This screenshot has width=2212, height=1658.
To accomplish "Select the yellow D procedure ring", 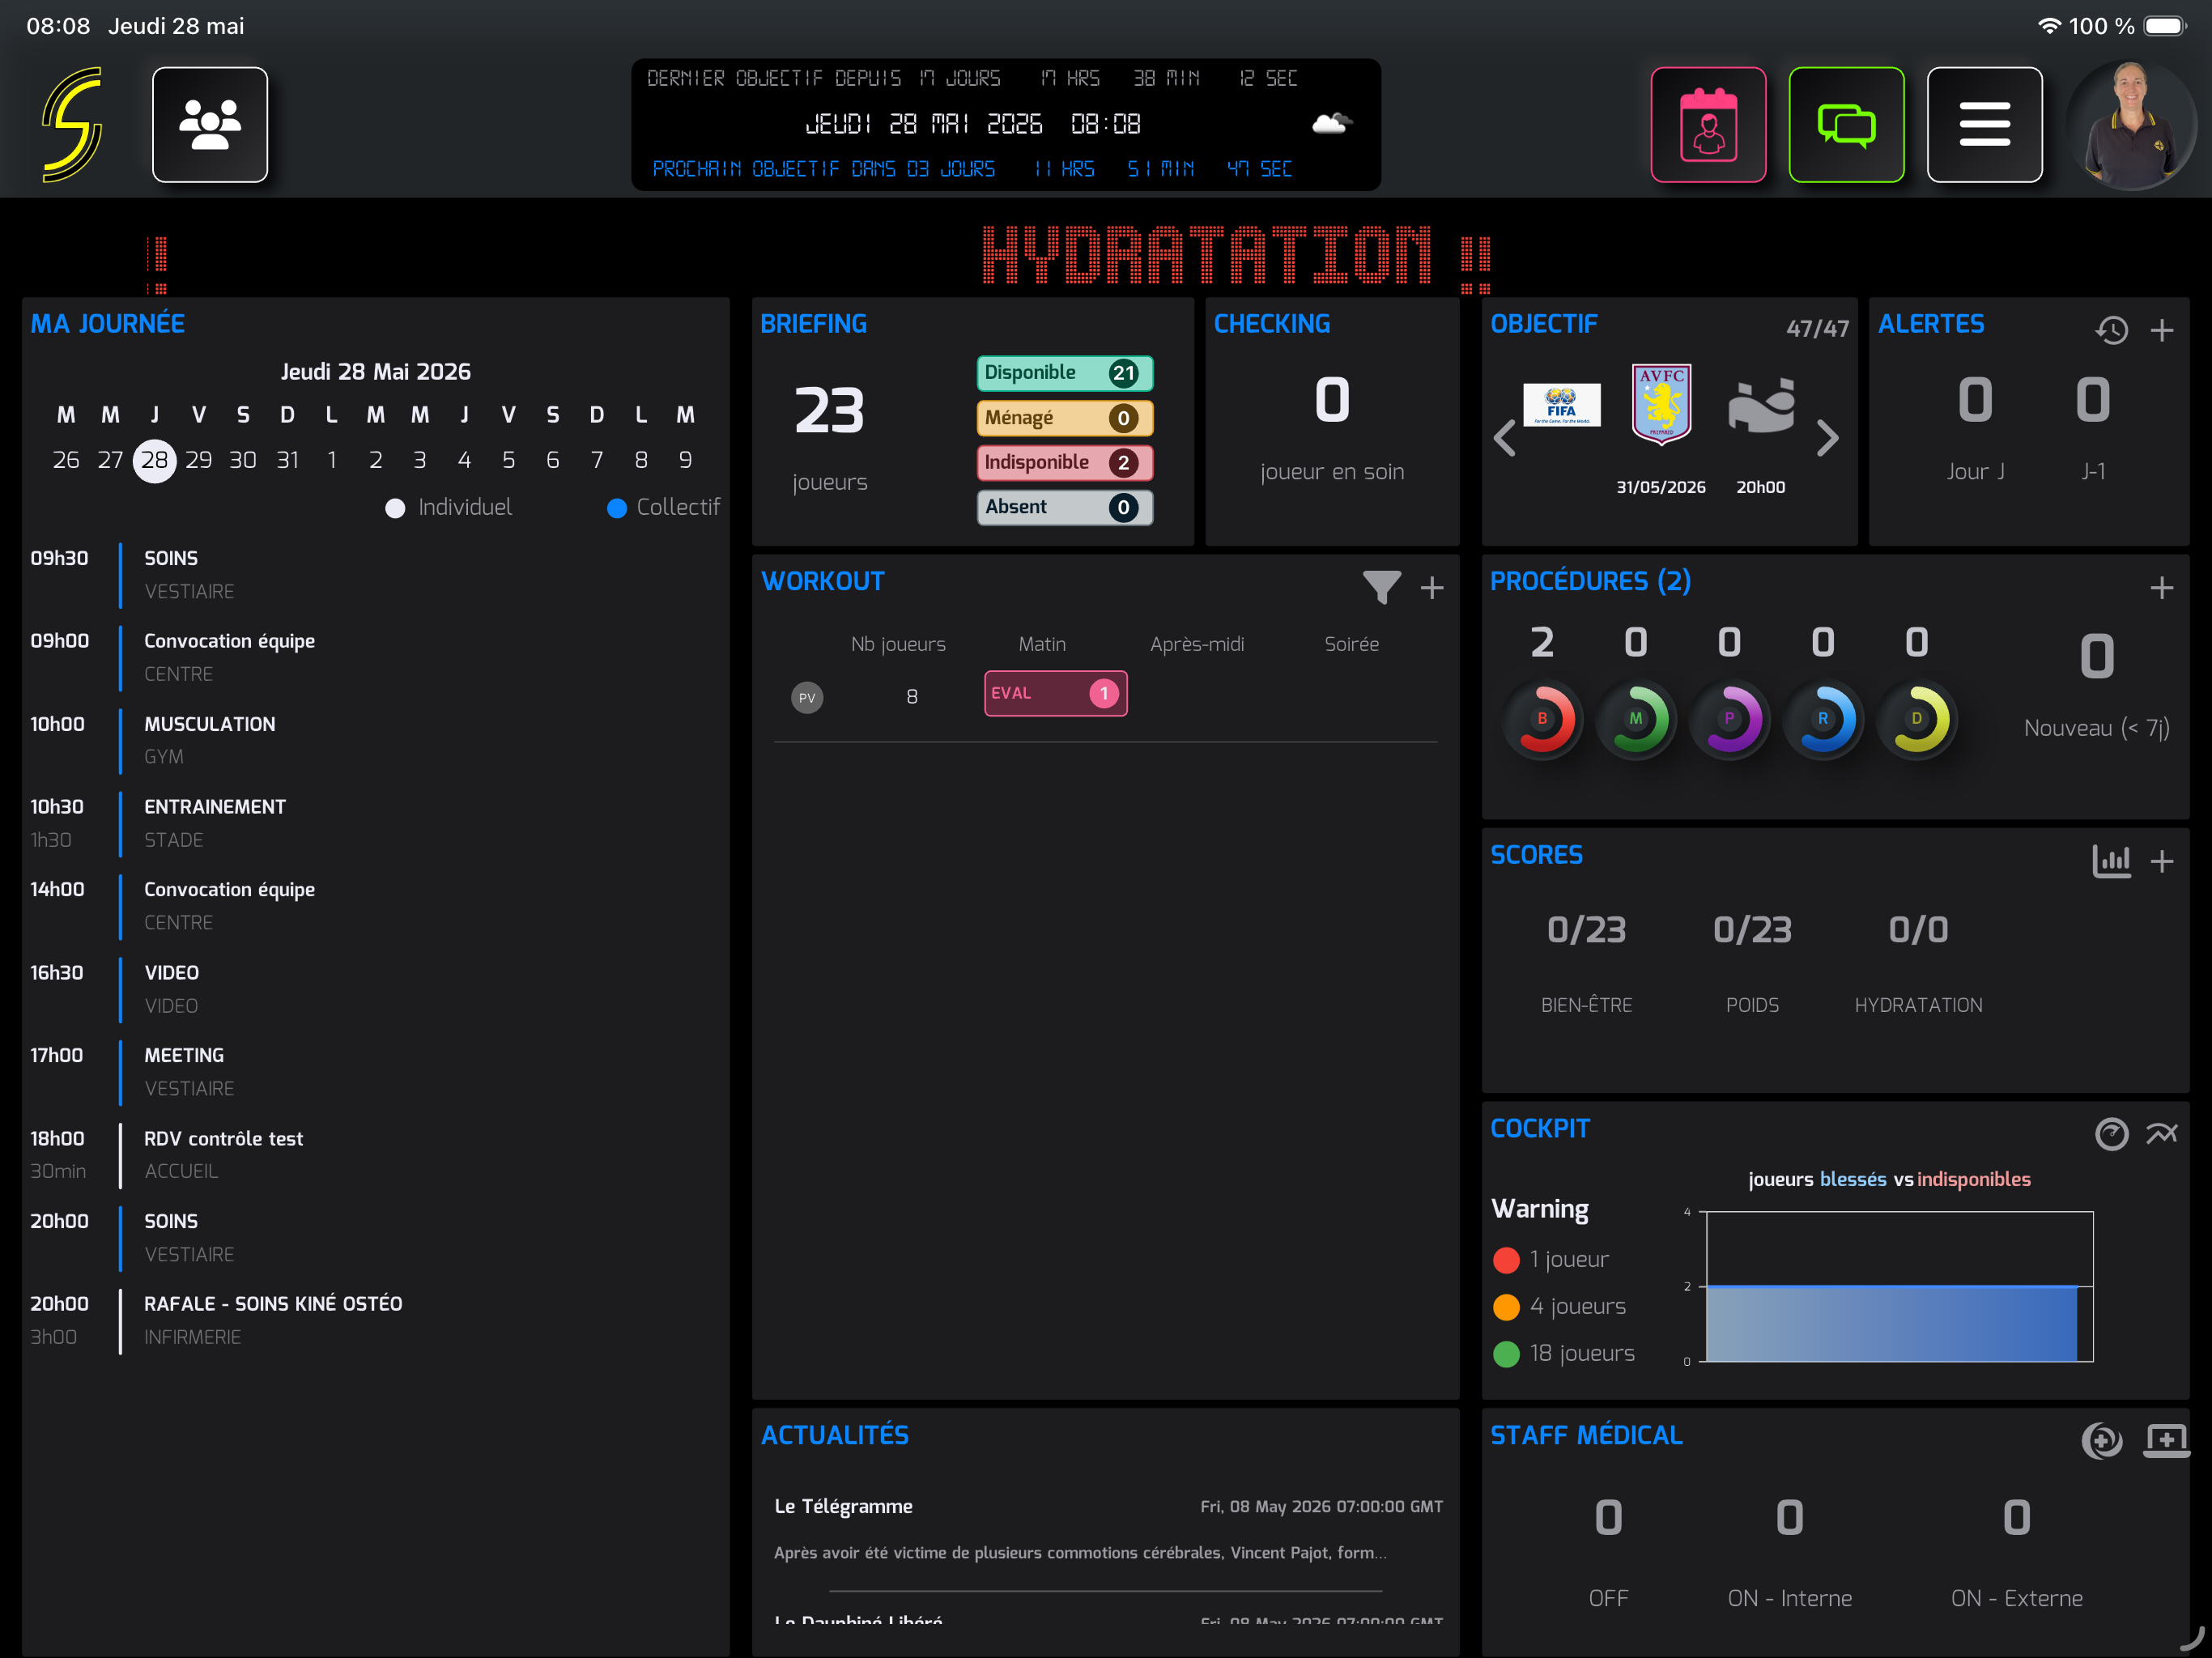I will [1916, 719].
